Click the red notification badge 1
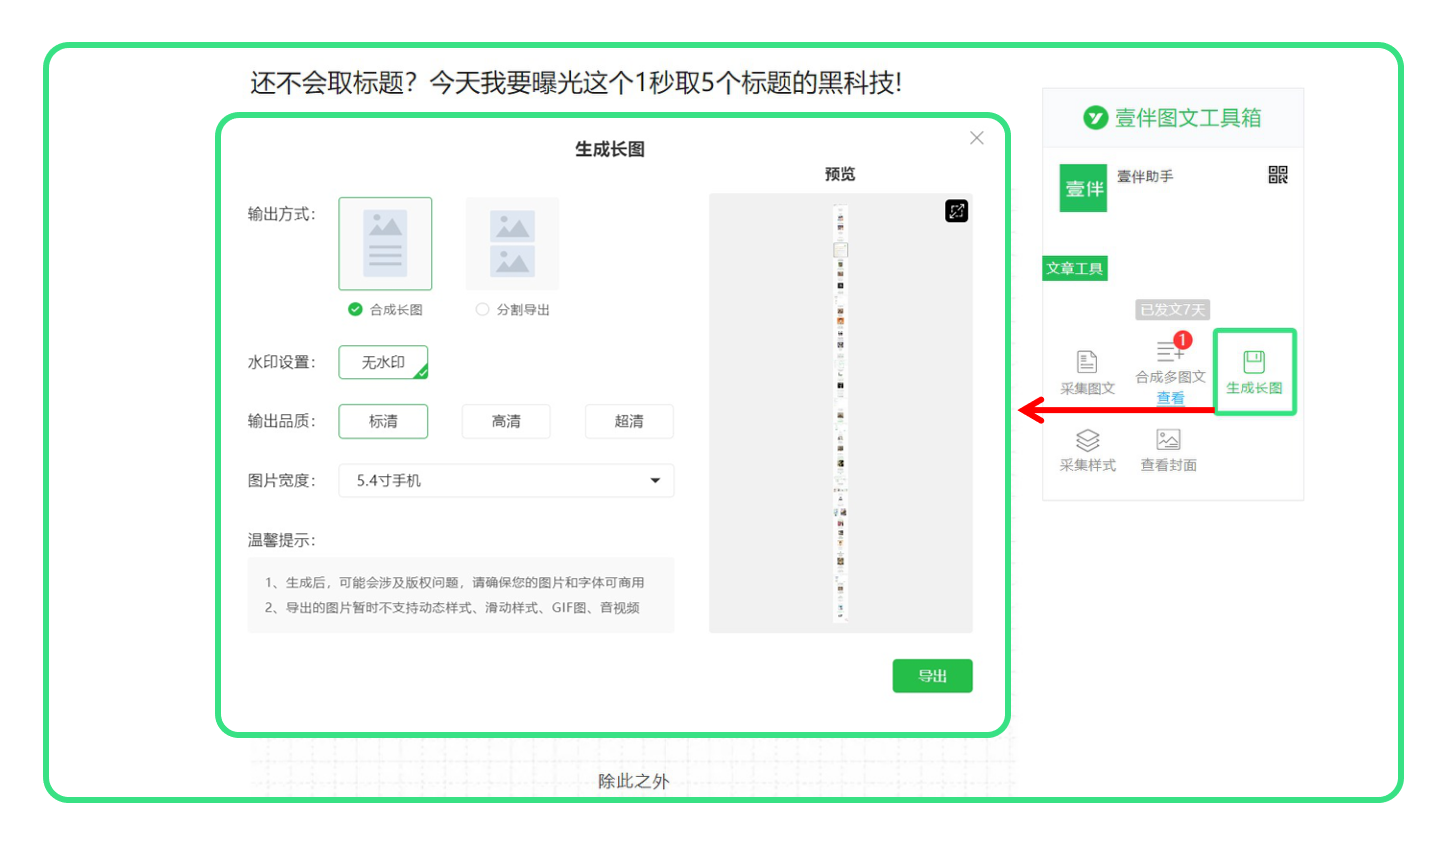The width and height of the screenshot is (1452, 841). (x=1182, y=340)
